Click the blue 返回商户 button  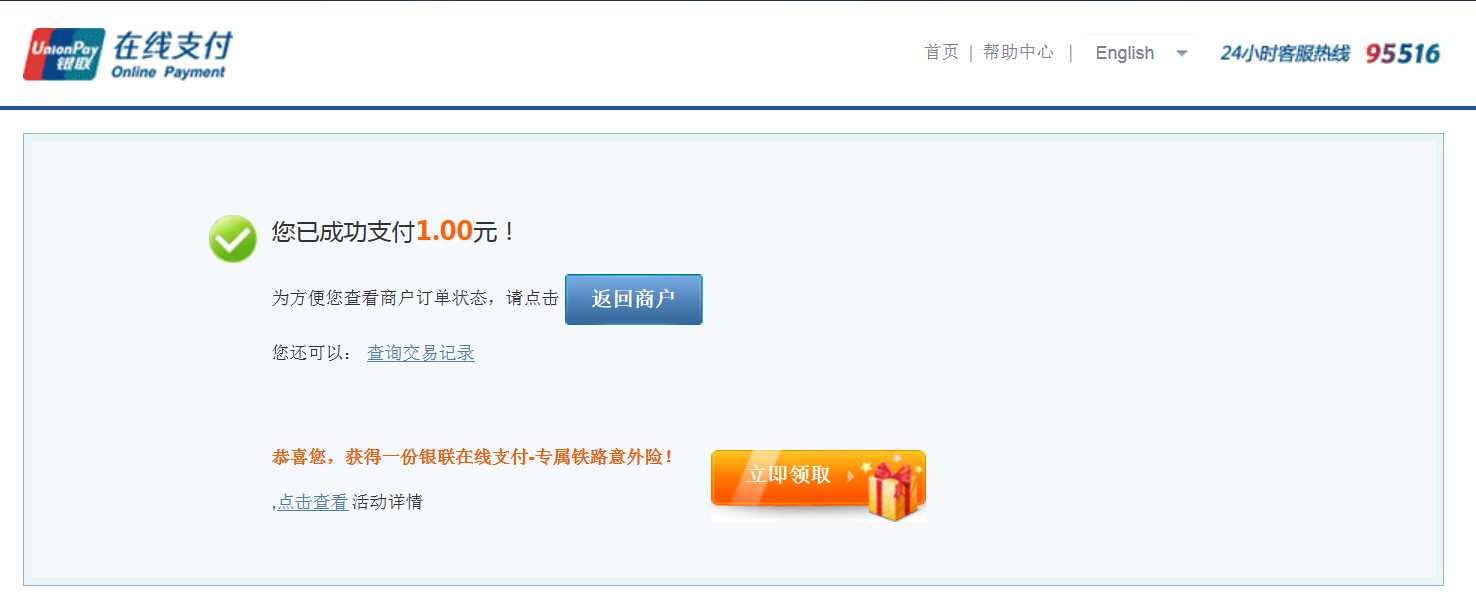pos(634,299)
